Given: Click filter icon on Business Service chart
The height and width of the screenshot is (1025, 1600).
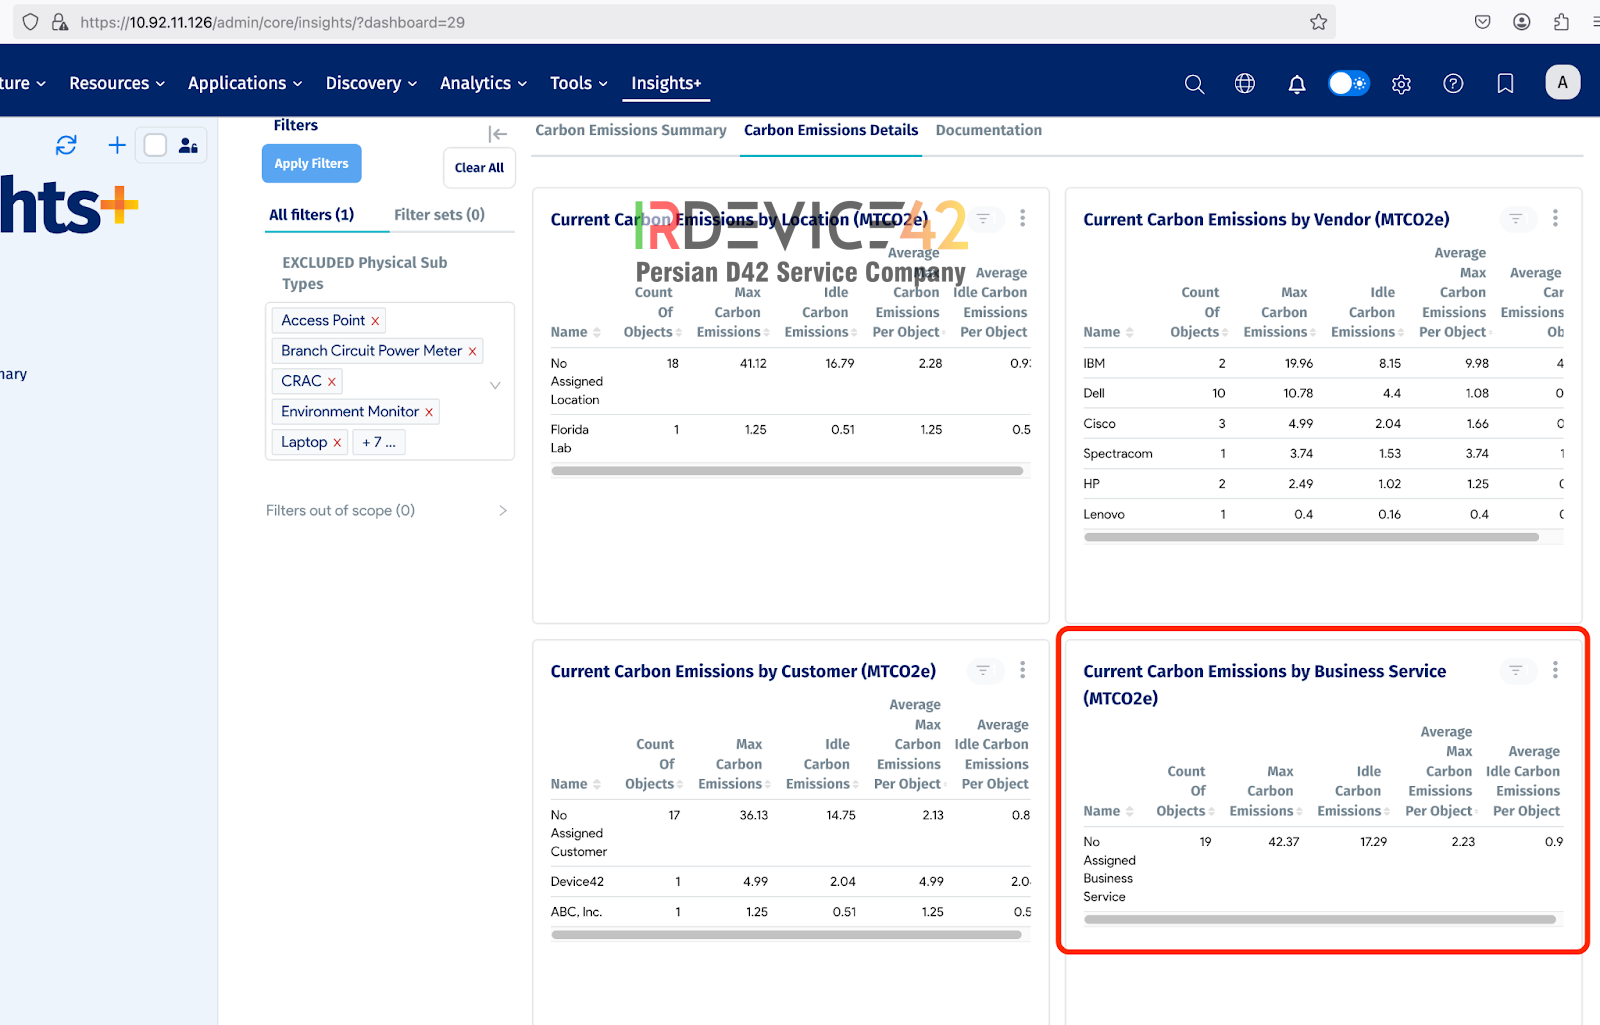Looking at the screenshot, I should pos(1516,670).
